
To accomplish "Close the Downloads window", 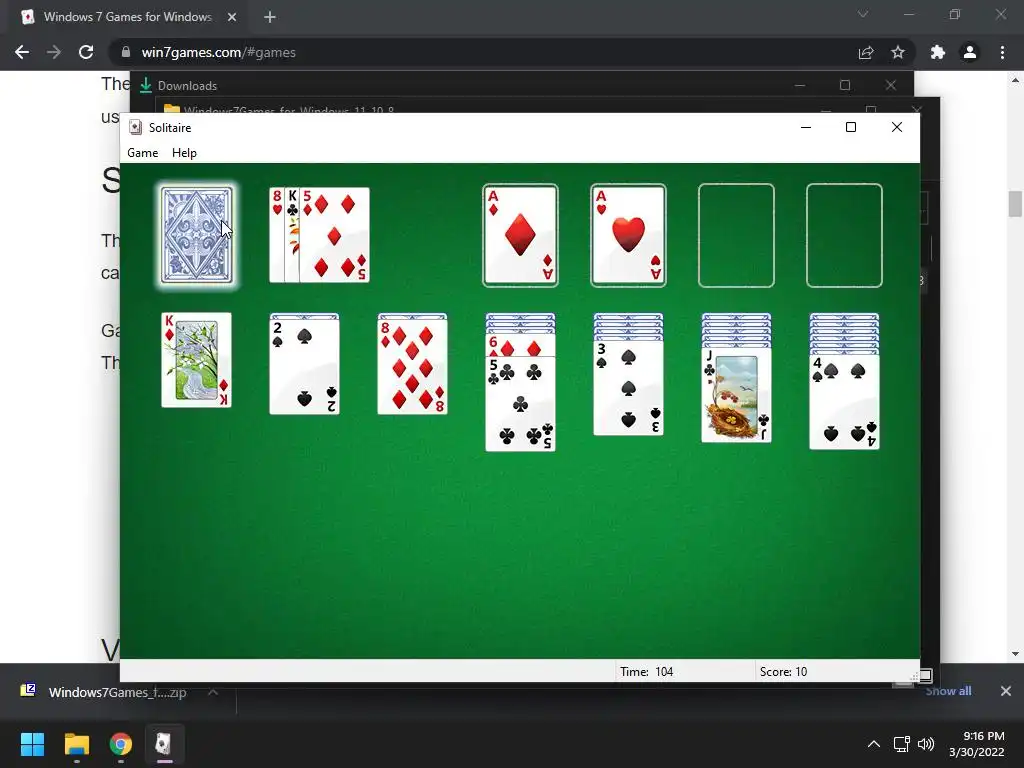I will coord(890,85).
